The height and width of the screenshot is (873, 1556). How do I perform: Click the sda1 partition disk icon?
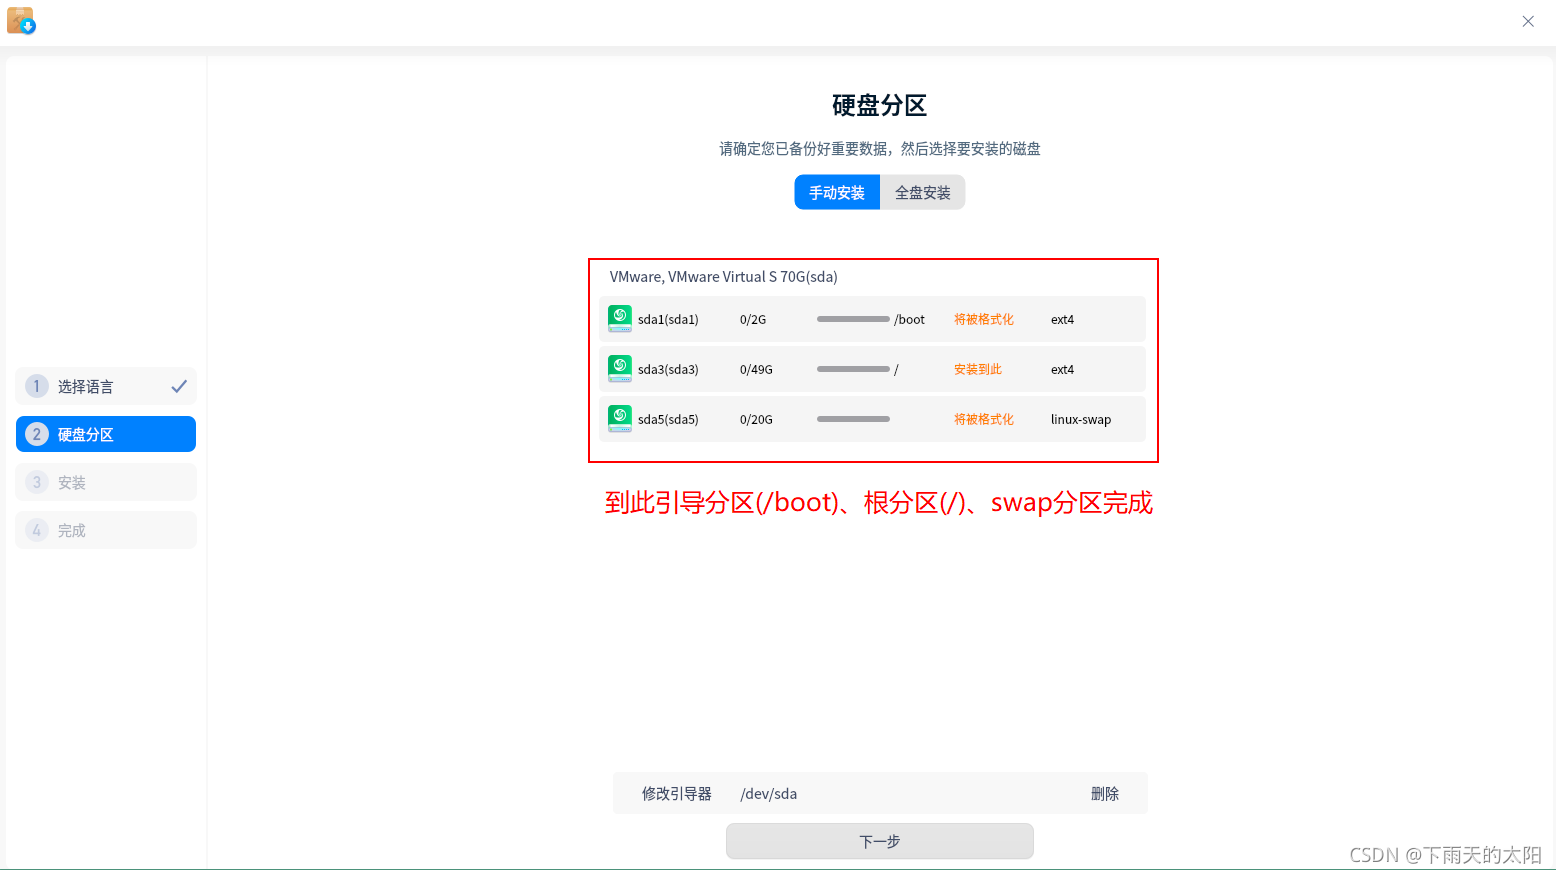[x=620, y=318]
